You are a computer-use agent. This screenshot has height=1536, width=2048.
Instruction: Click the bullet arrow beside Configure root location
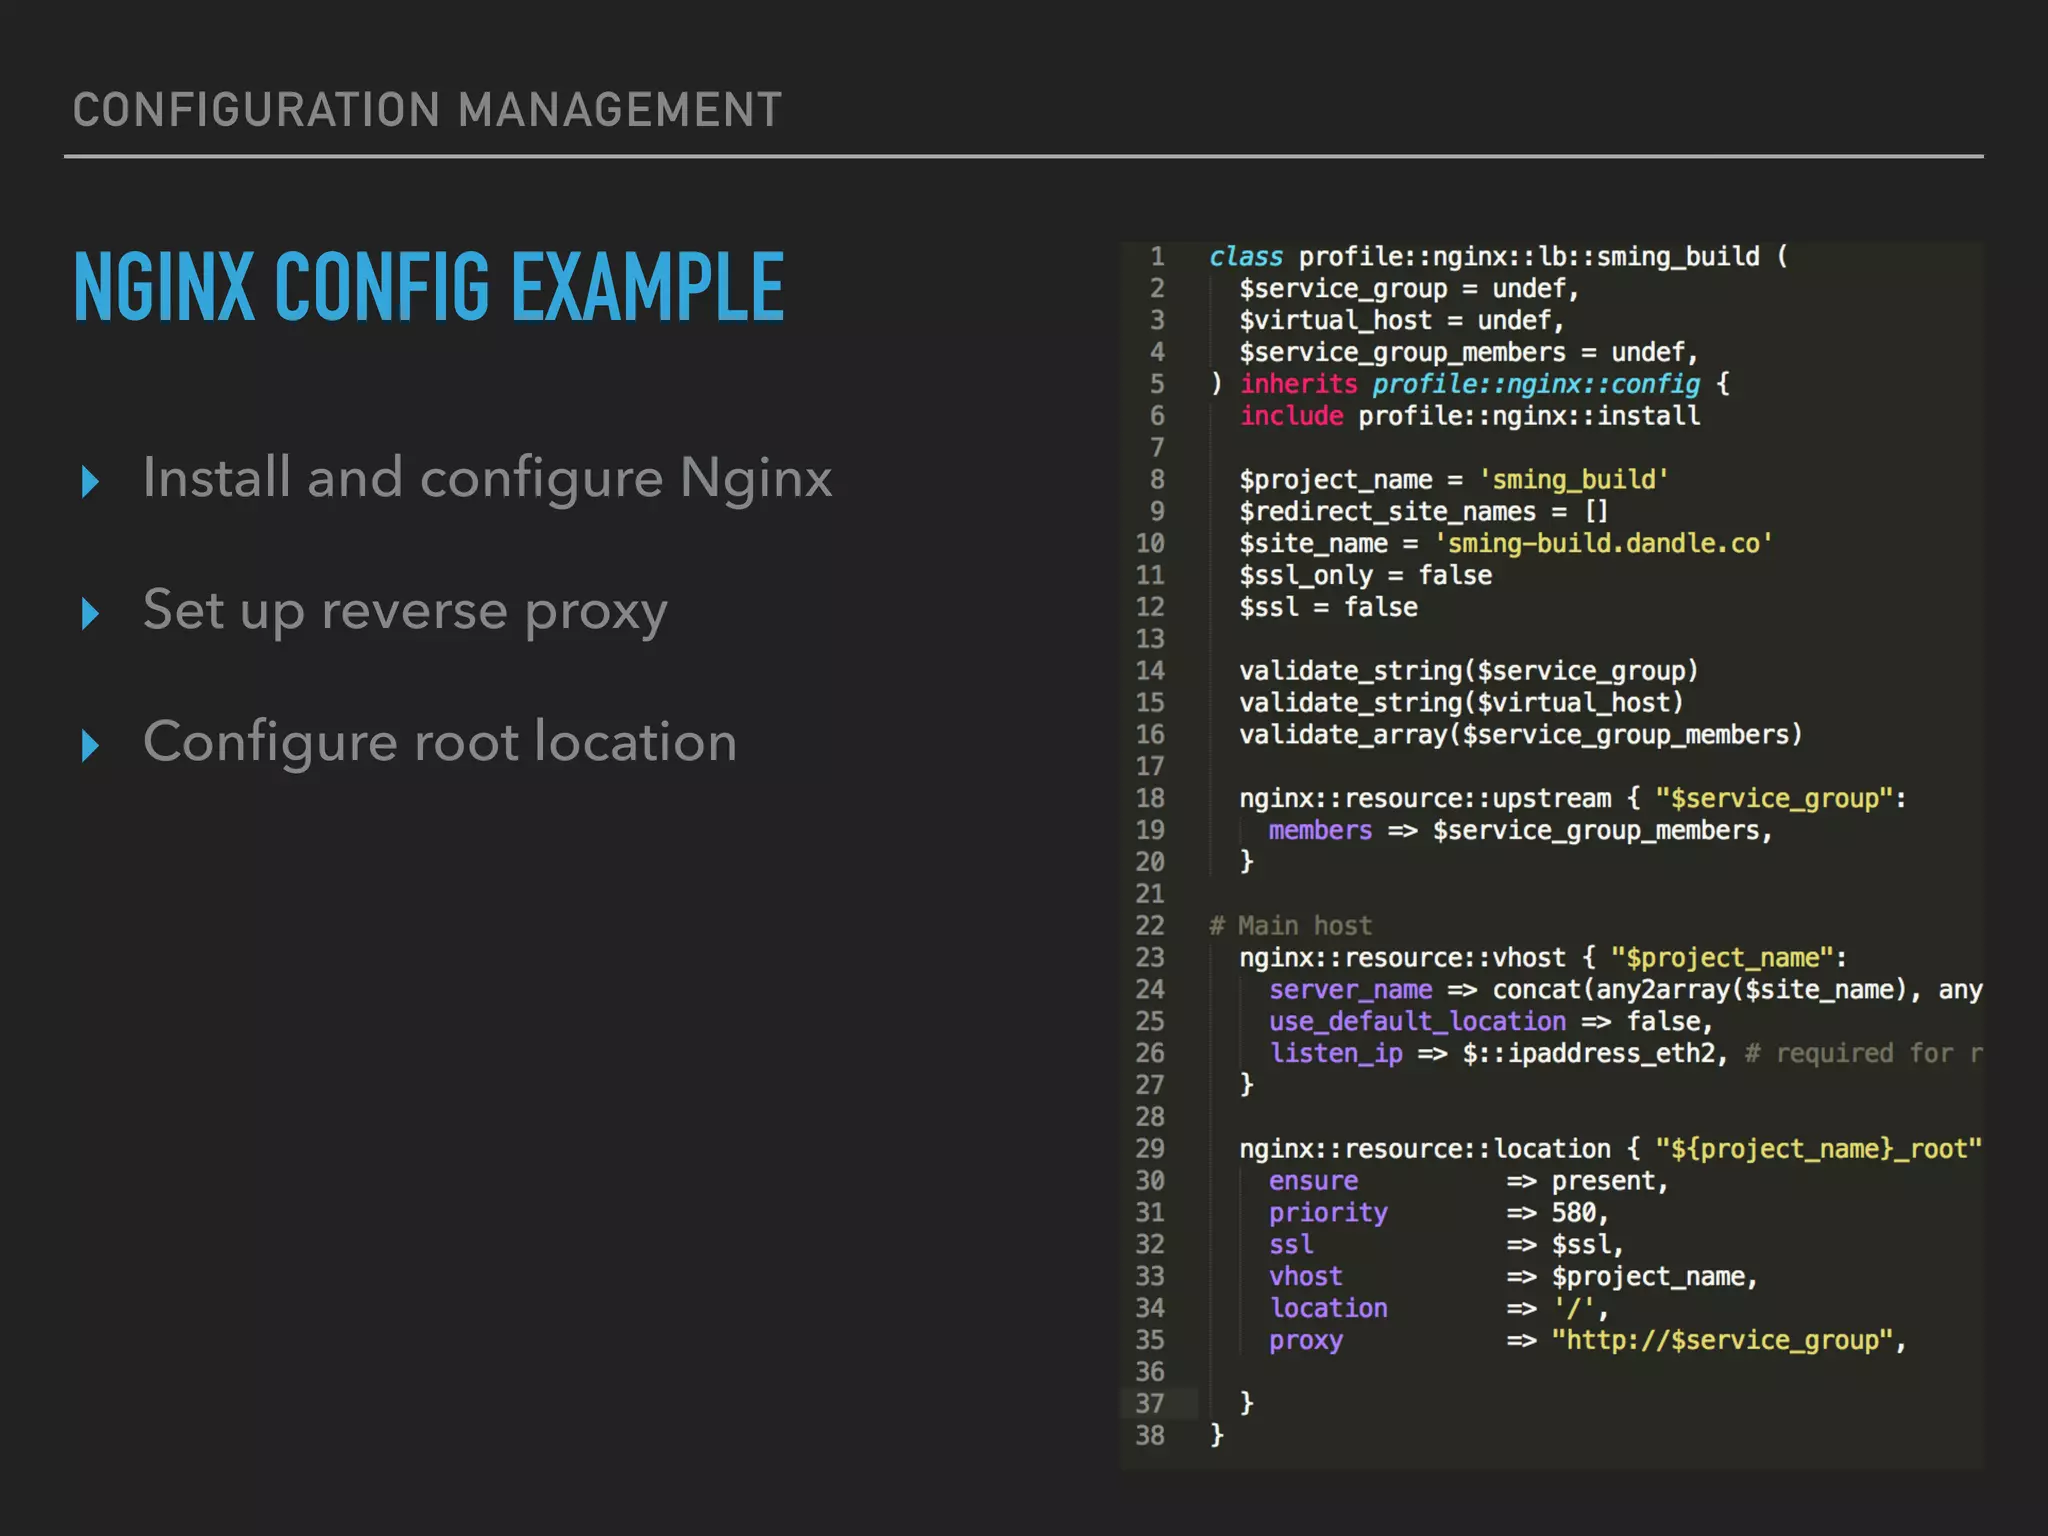click(x=90, y=745)
